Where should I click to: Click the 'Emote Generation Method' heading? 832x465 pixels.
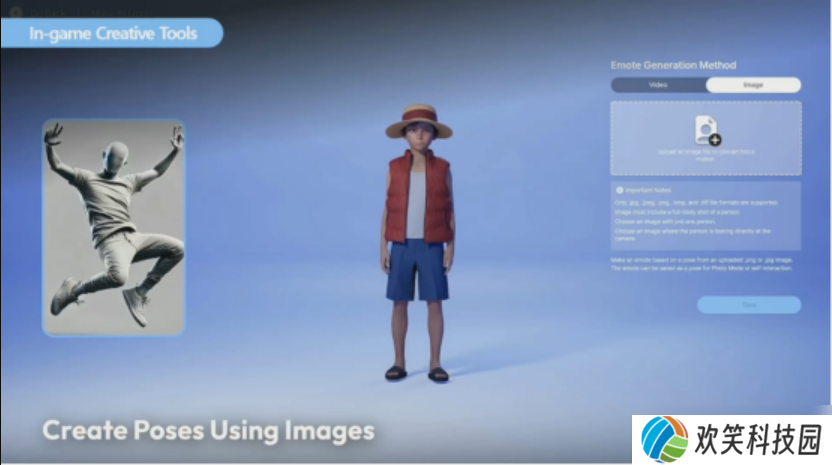[673, 65]
